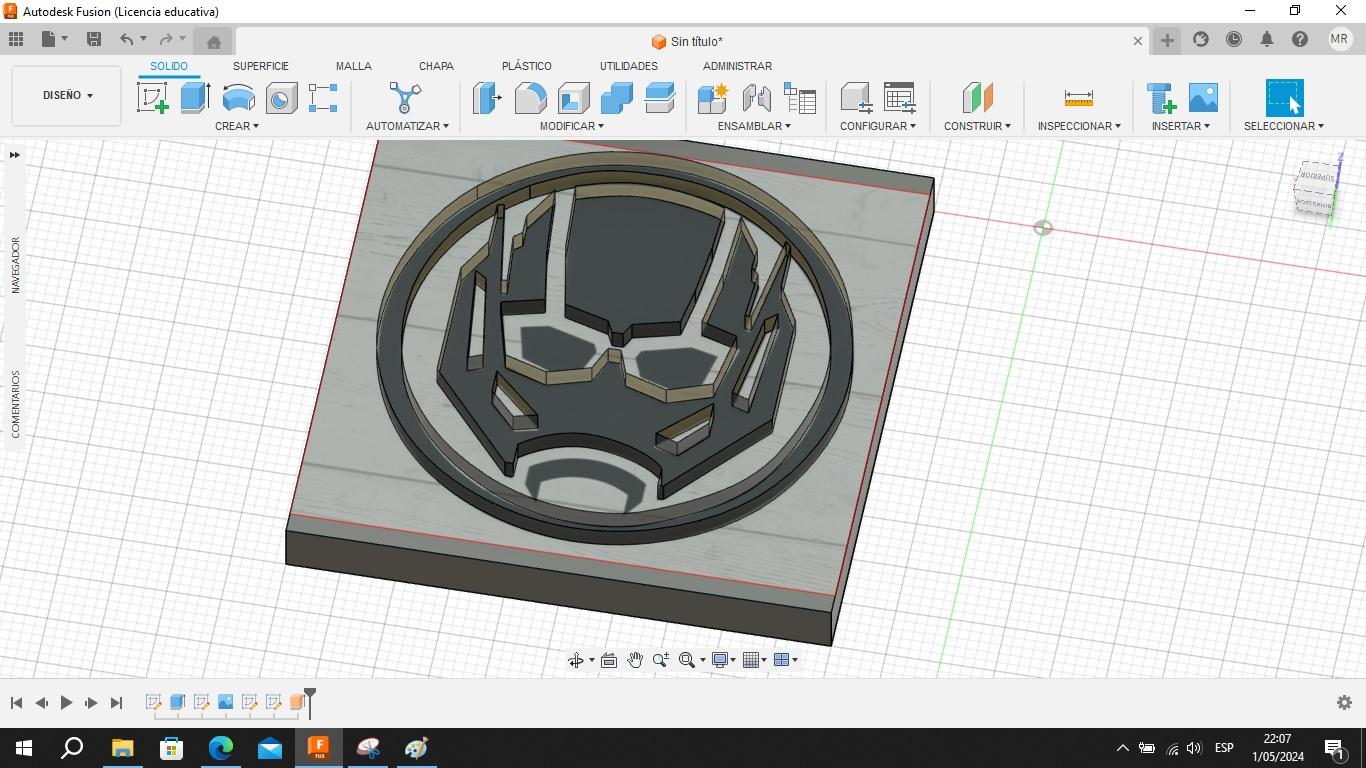Switch to the SUPERFICIE tab
Image resolution: width=1366 pixels, height=768 pixels.
click(x=260, y=66)
